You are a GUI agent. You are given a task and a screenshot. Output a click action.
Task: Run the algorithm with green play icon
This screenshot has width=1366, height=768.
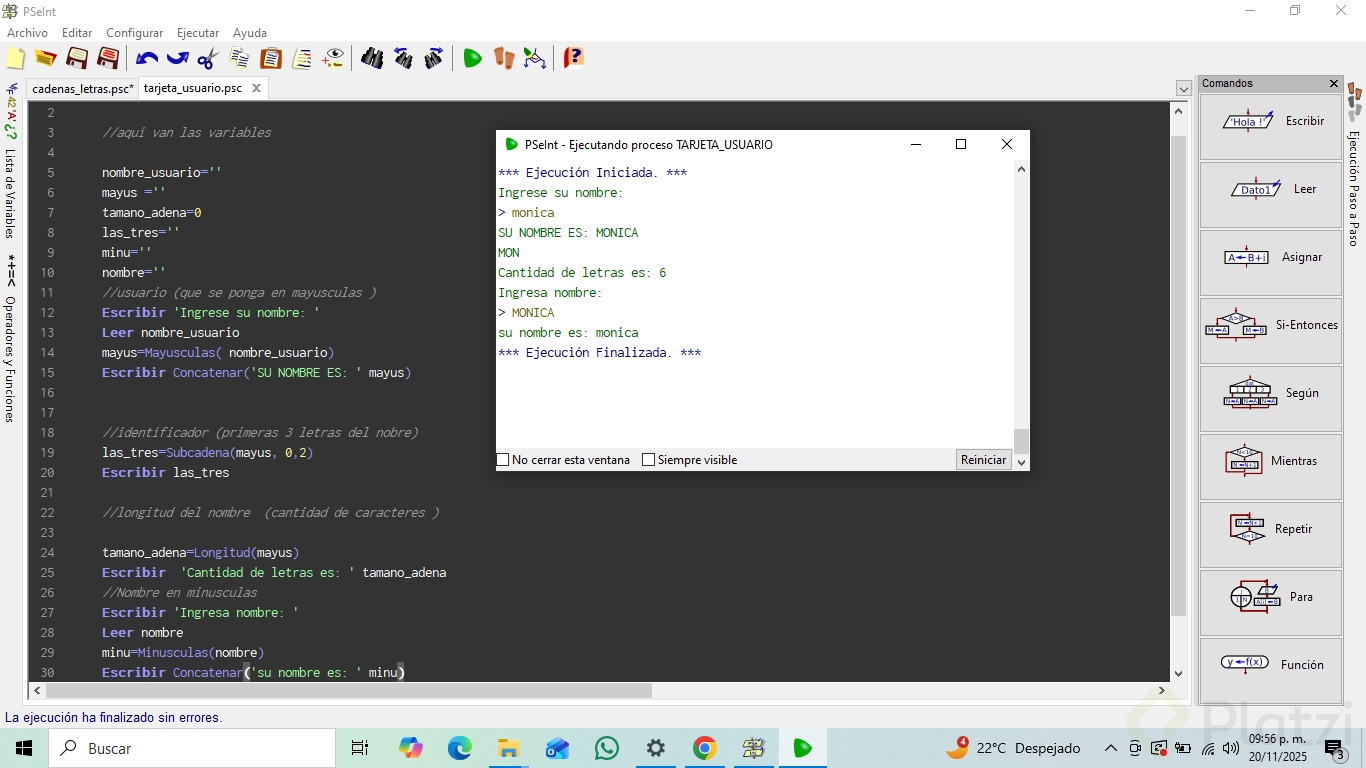click(x=472, y=59)
